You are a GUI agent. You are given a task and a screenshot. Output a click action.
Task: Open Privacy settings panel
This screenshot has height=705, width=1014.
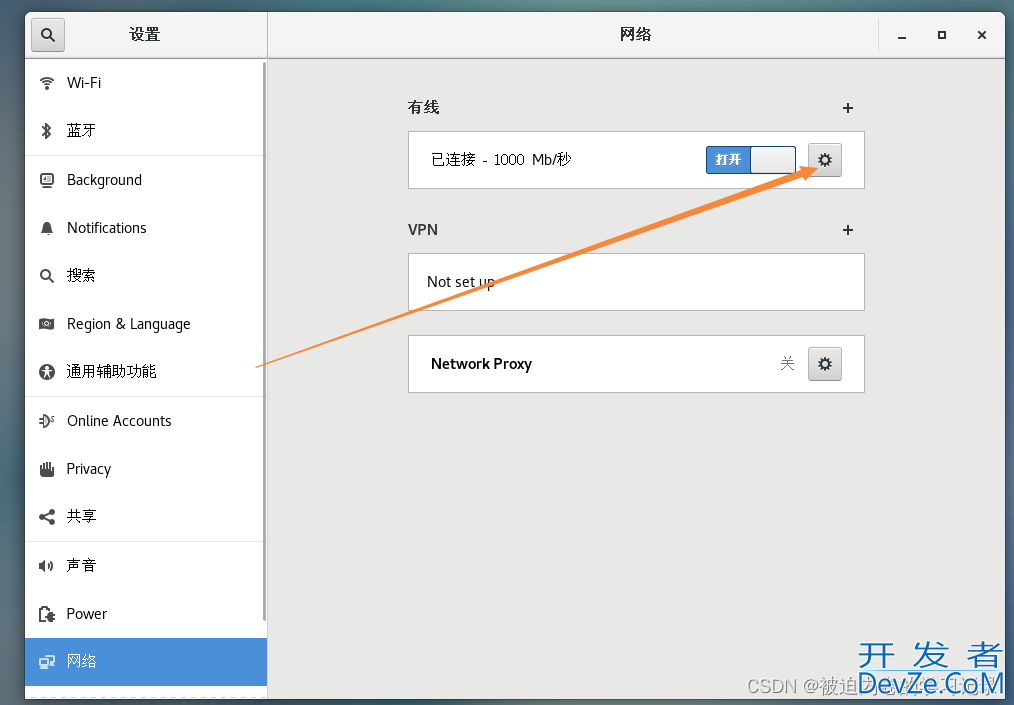pyautogui.click(x=146, y=470)
